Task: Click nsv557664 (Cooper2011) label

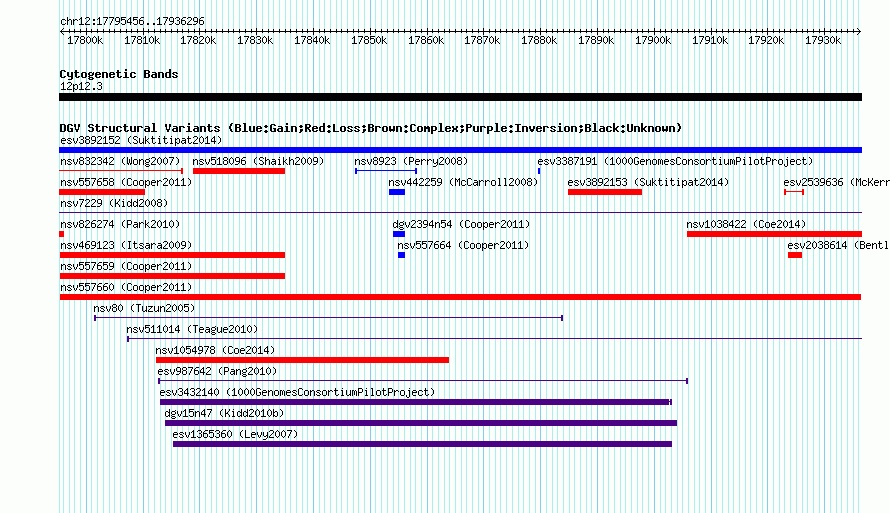Action: point(463,245)
